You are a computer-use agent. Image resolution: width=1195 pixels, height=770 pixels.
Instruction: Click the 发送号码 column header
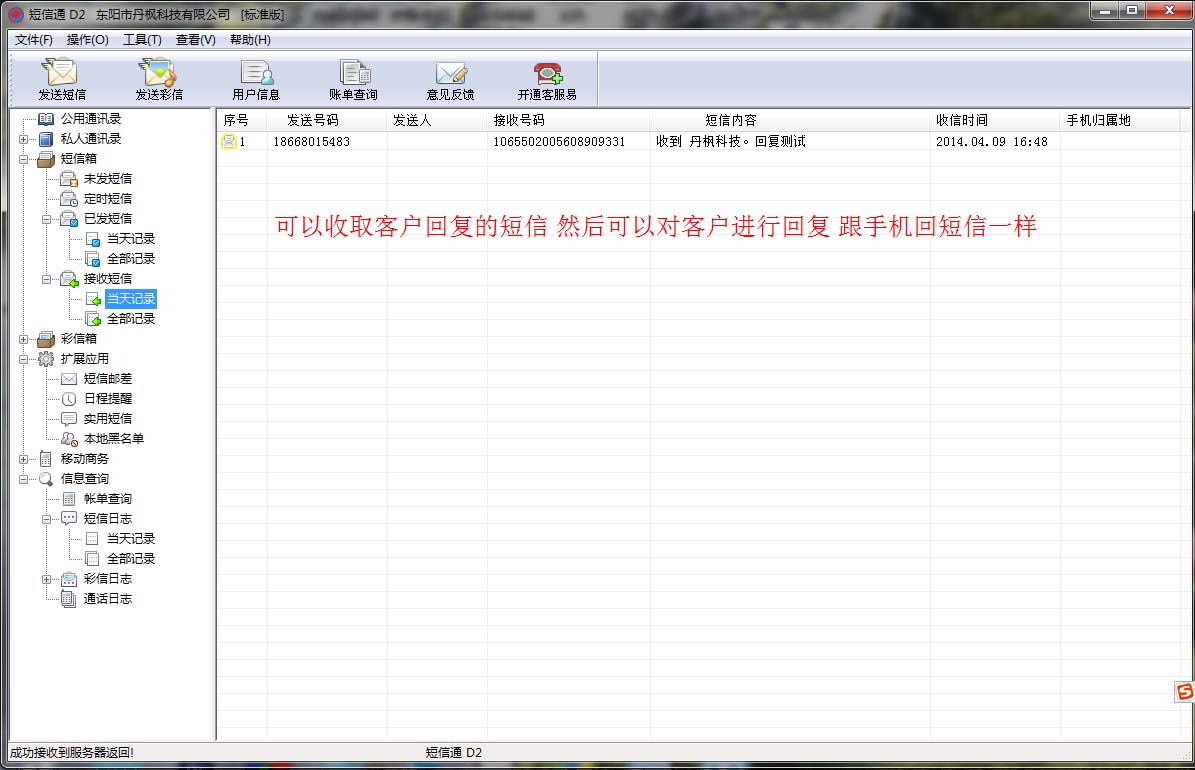click(312, 120)
